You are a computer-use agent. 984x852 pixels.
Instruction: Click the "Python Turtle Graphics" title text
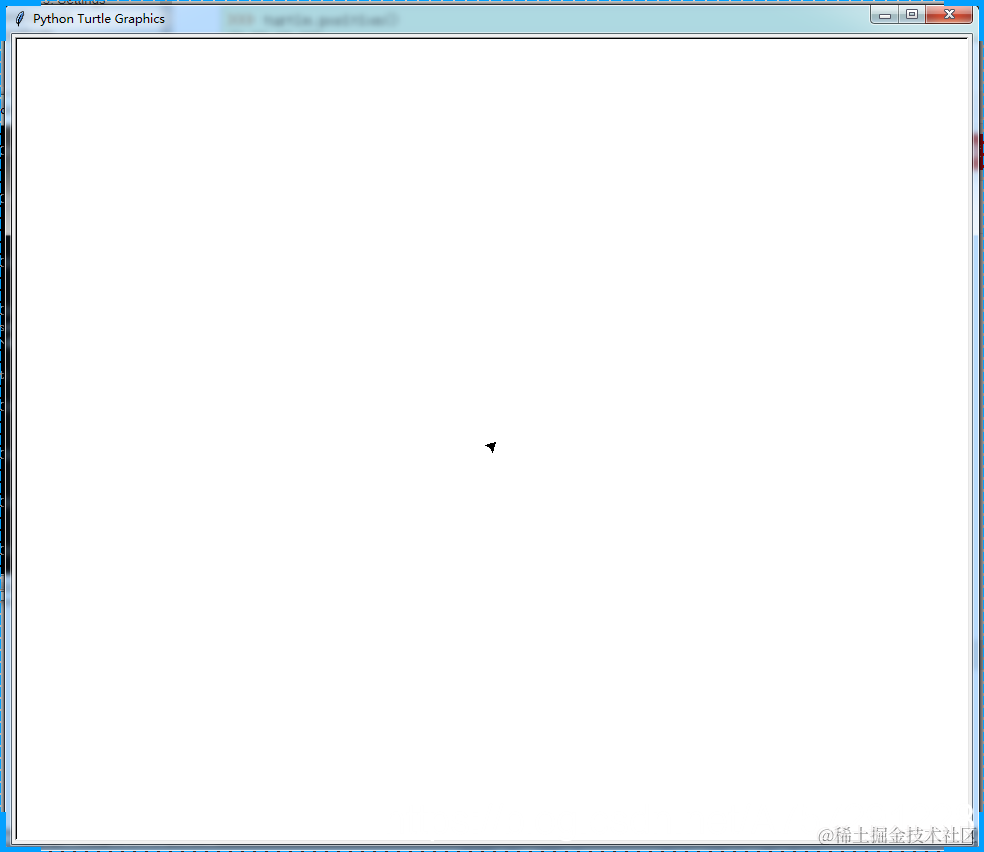99,19
